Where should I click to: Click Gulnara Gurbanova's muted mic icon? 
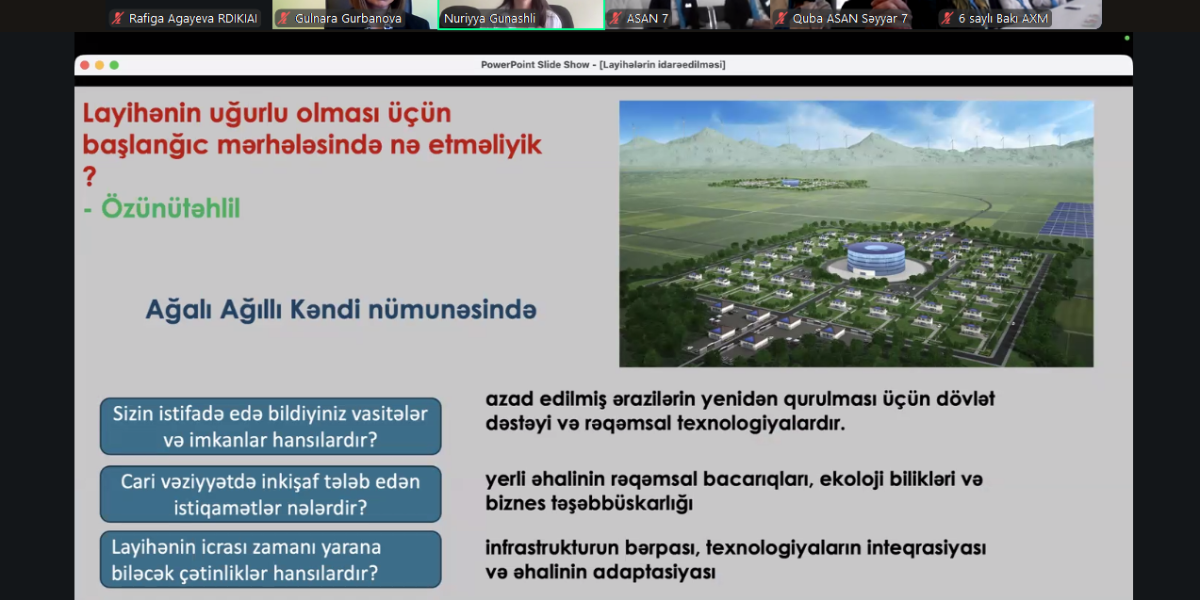coord(284,18)
